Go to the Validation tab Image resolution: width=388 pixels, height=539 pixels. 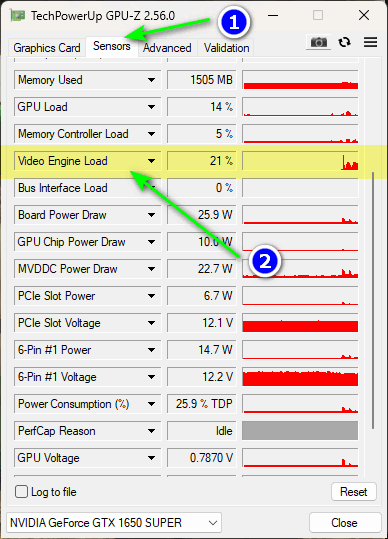pyautogui.click(x=226, y=48)
